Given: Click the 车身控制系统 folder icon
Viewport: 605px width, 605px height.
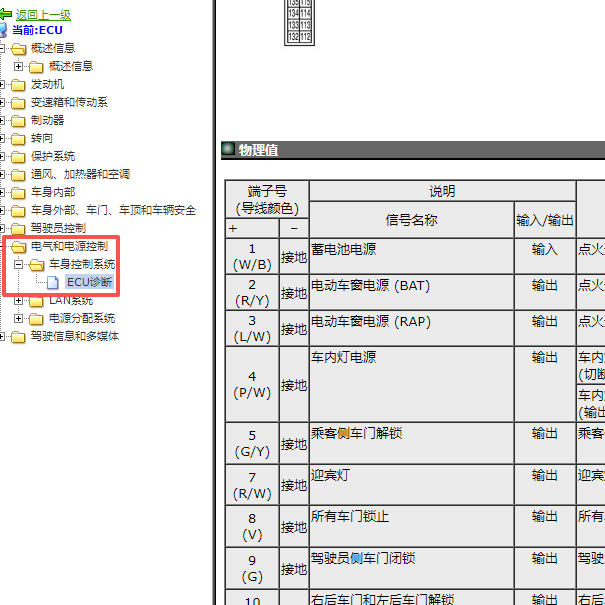Looking at the screenshot, I should tap(37, 265).
